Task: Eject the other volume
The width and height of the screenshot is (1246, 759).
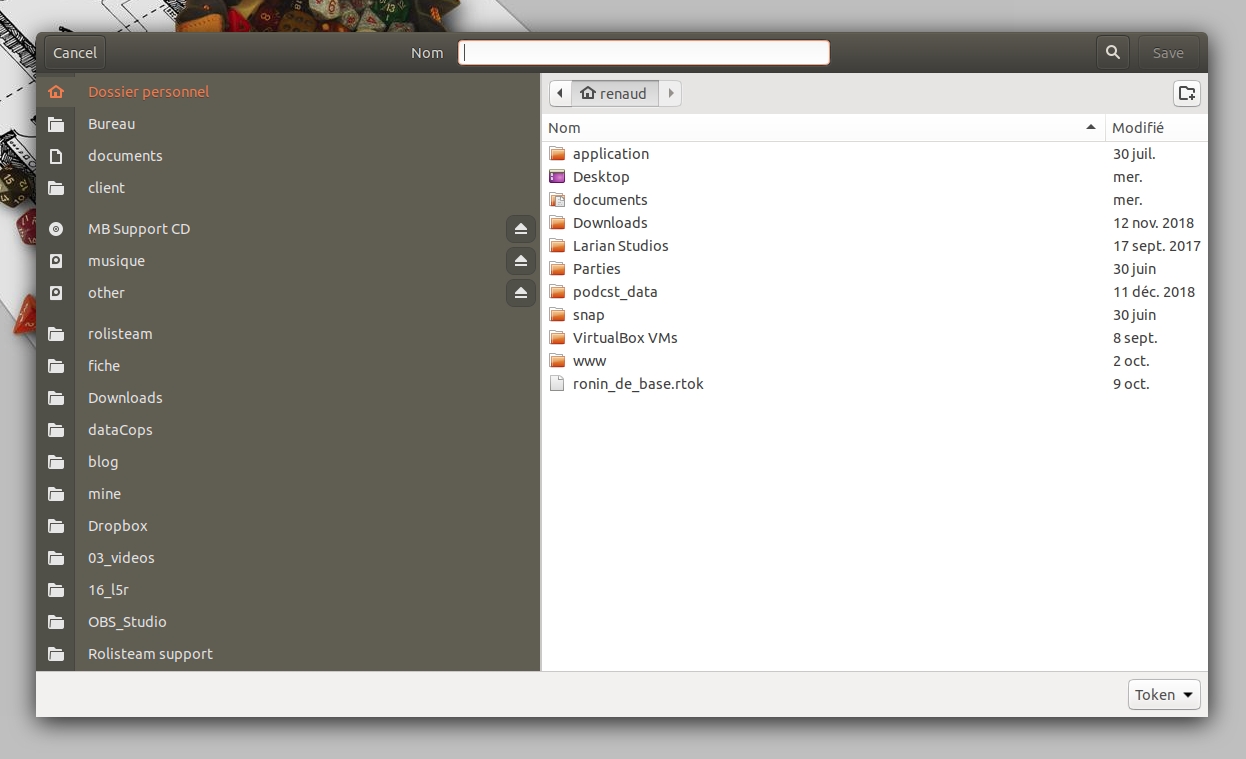Action: (x=520, y=293)
